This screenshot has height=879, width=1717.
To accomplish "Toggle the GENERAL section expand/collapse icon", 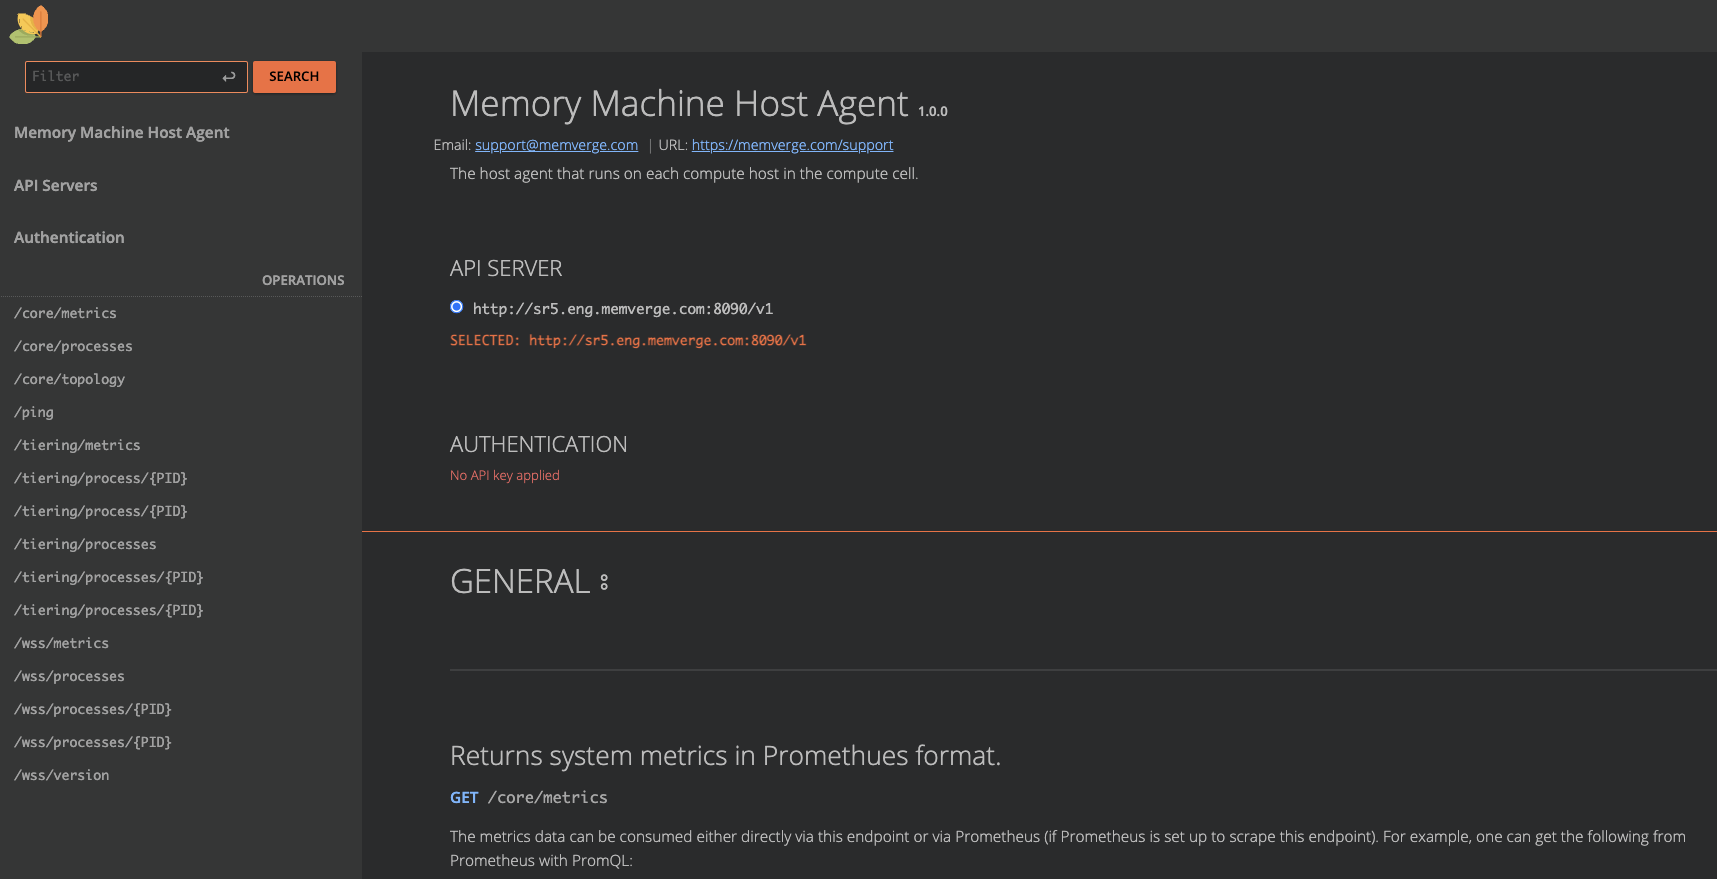I will (x=604, y=582).
